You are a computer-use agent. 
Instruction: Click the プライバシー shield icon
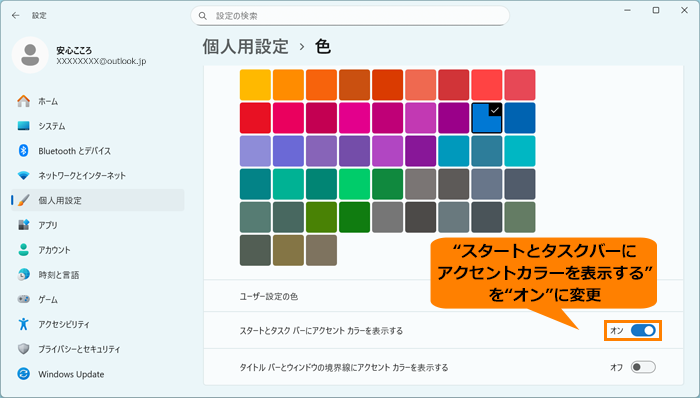(x=24, y=349)
